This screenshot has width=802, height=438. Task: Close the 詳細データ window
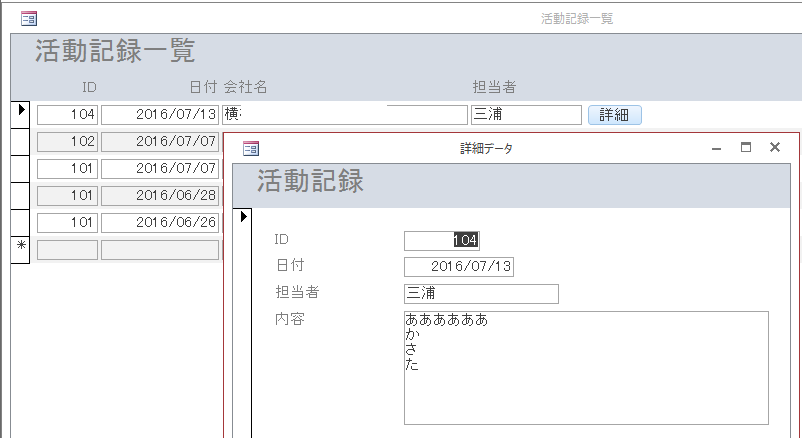774,148
